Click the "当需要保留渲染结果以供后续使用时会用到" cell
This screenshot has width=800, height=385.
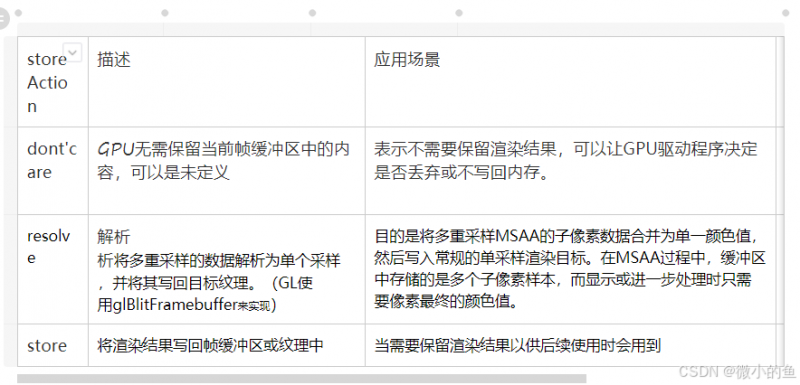(x=570, y=345)
